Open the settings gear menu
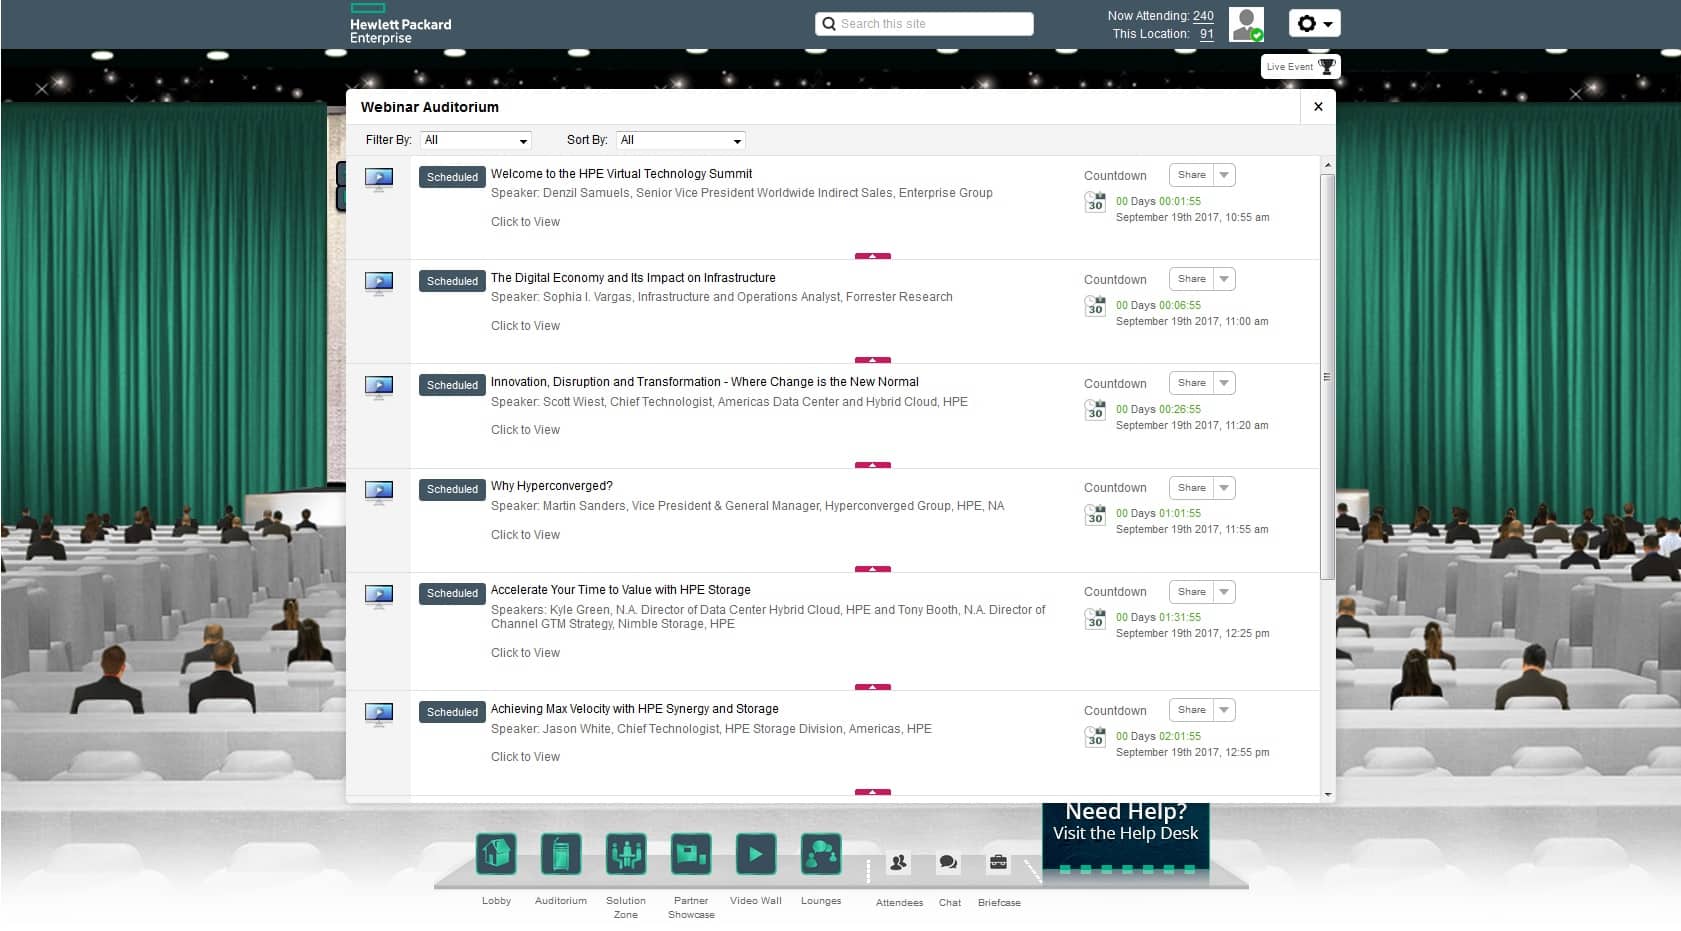The width and height of the screenshot is (1681, 931). pyautogui.click(x=1314, y=24)
